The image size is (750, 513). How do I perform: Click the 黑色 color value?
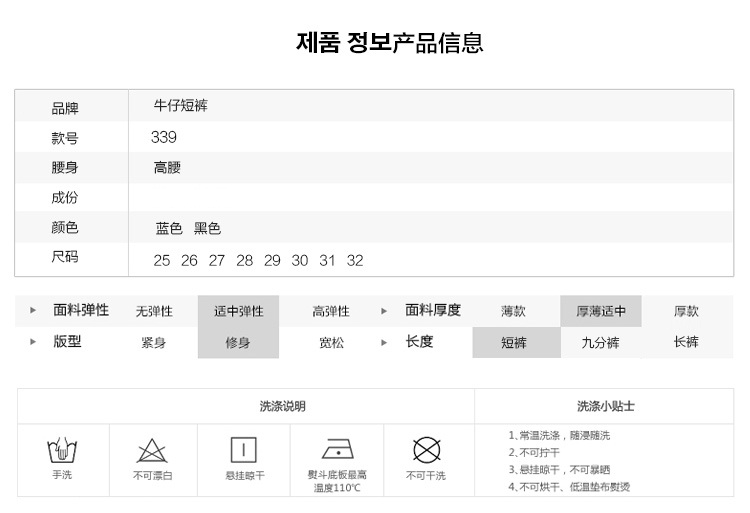(207, 229)
